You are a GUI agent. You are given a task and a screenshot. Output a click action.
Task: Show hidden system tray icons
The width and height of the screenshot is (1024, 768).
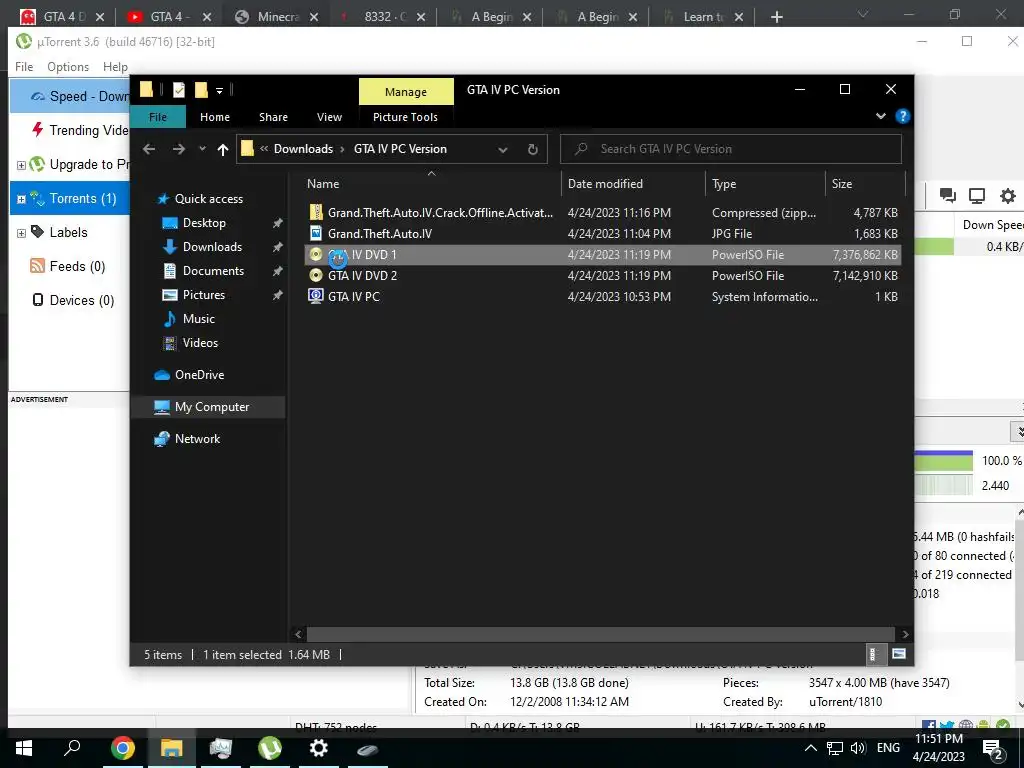tap(811, 748)
